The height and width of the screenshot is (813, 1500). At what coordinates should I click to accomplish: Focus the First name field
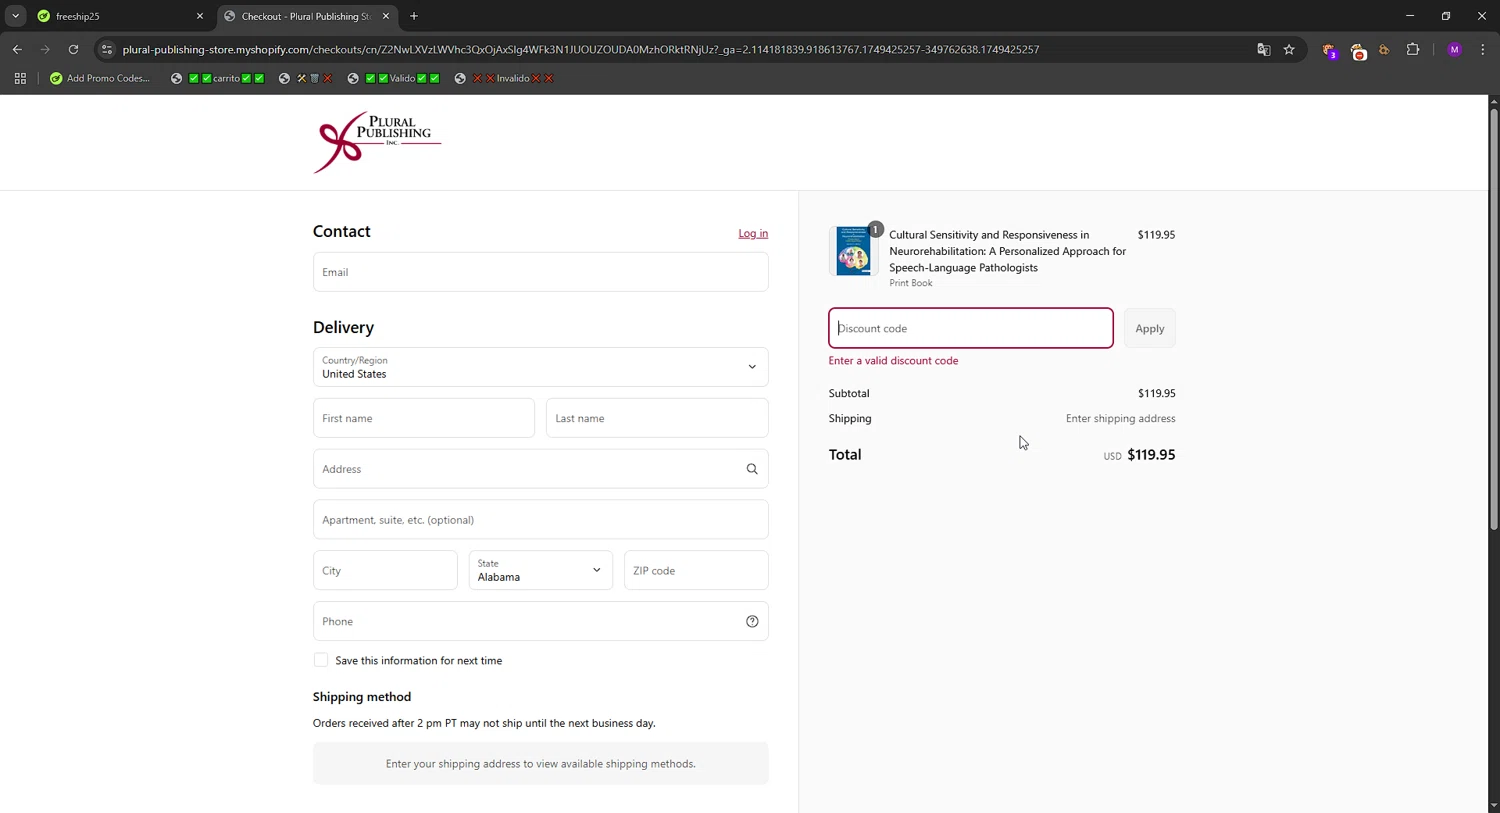tap(424, 418)
